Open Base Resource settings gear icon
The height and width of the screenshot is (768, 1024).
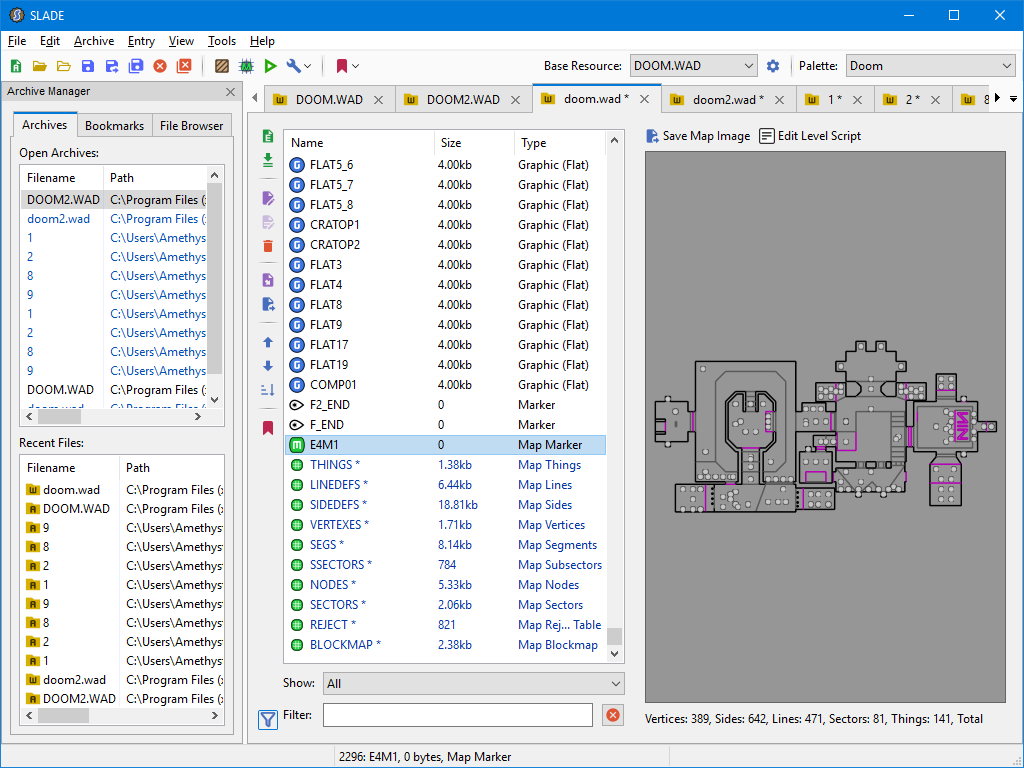click(773, 66)
